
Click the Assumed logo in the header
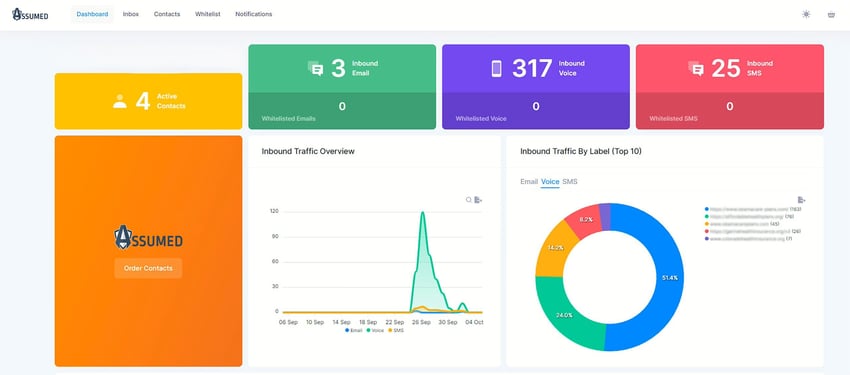(x=30, y=15)
